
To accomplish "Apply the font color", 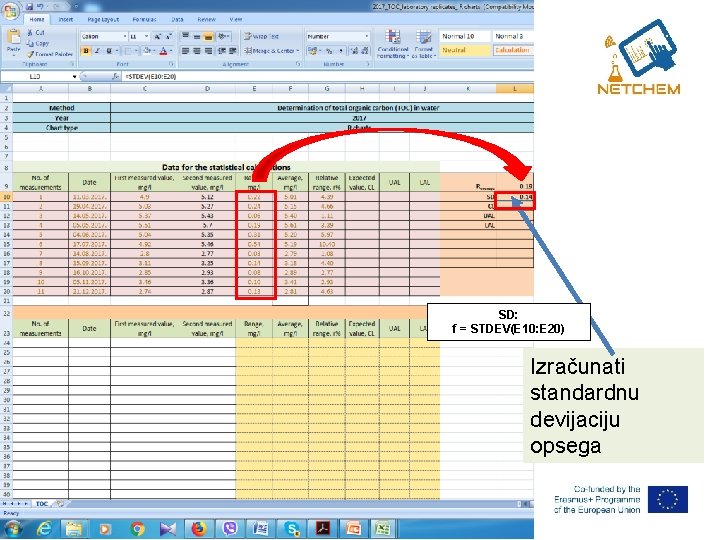I will (x=163, y=51).
